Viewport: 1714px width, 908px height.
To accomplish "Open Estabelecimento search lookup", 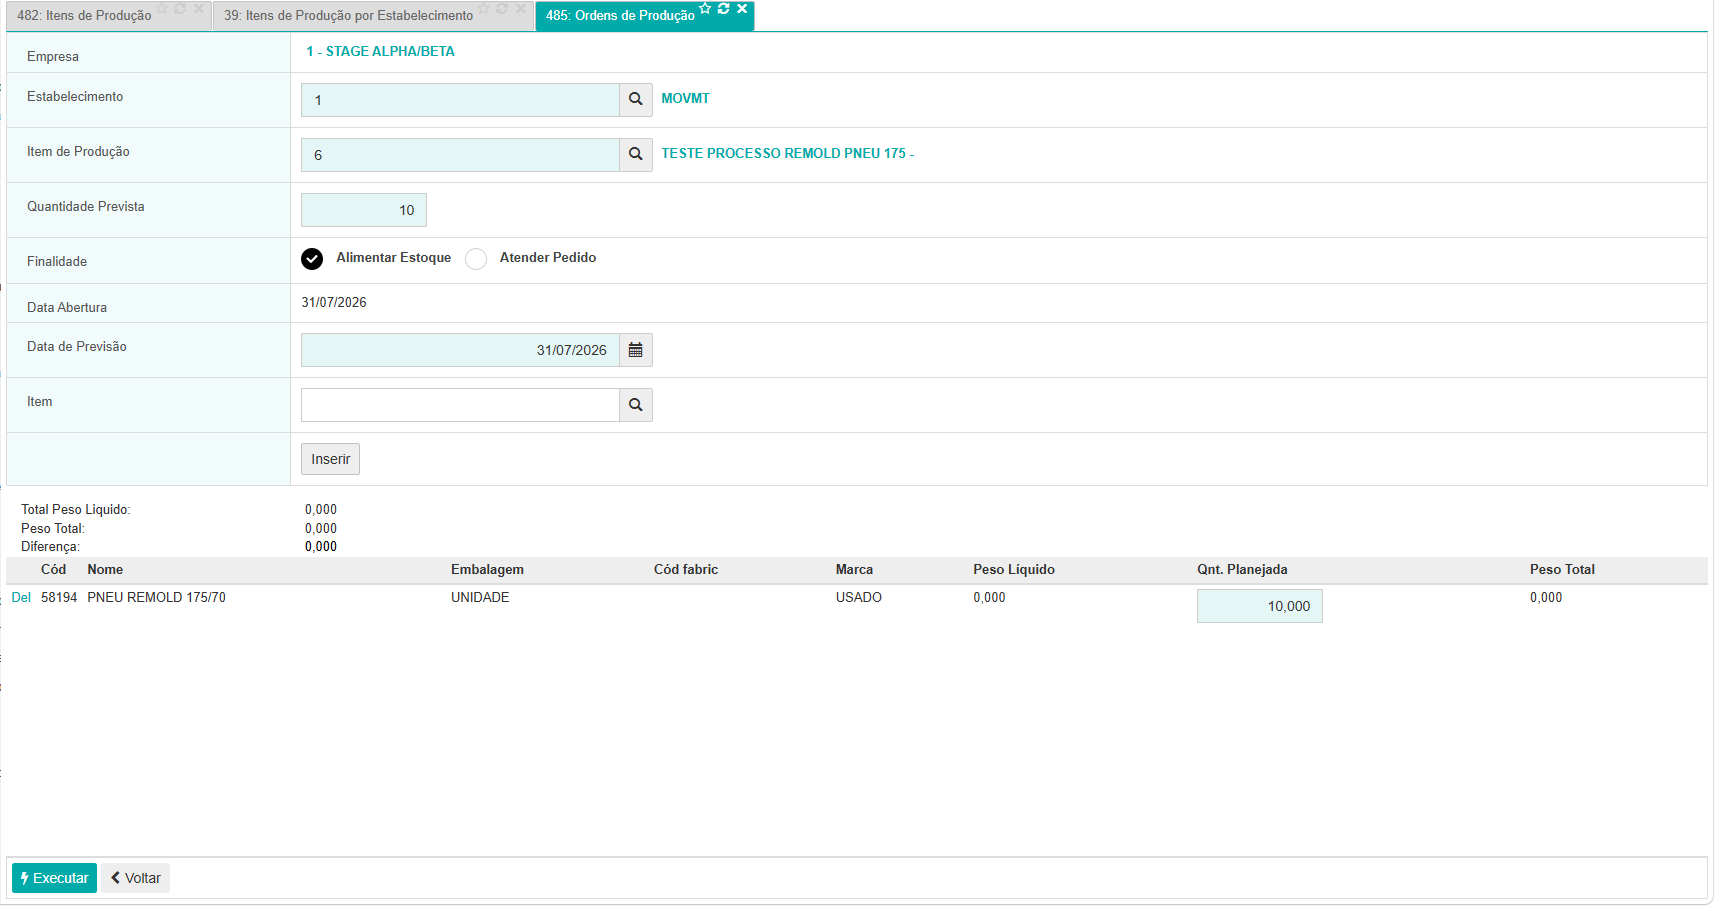I will tap(636, 100).
